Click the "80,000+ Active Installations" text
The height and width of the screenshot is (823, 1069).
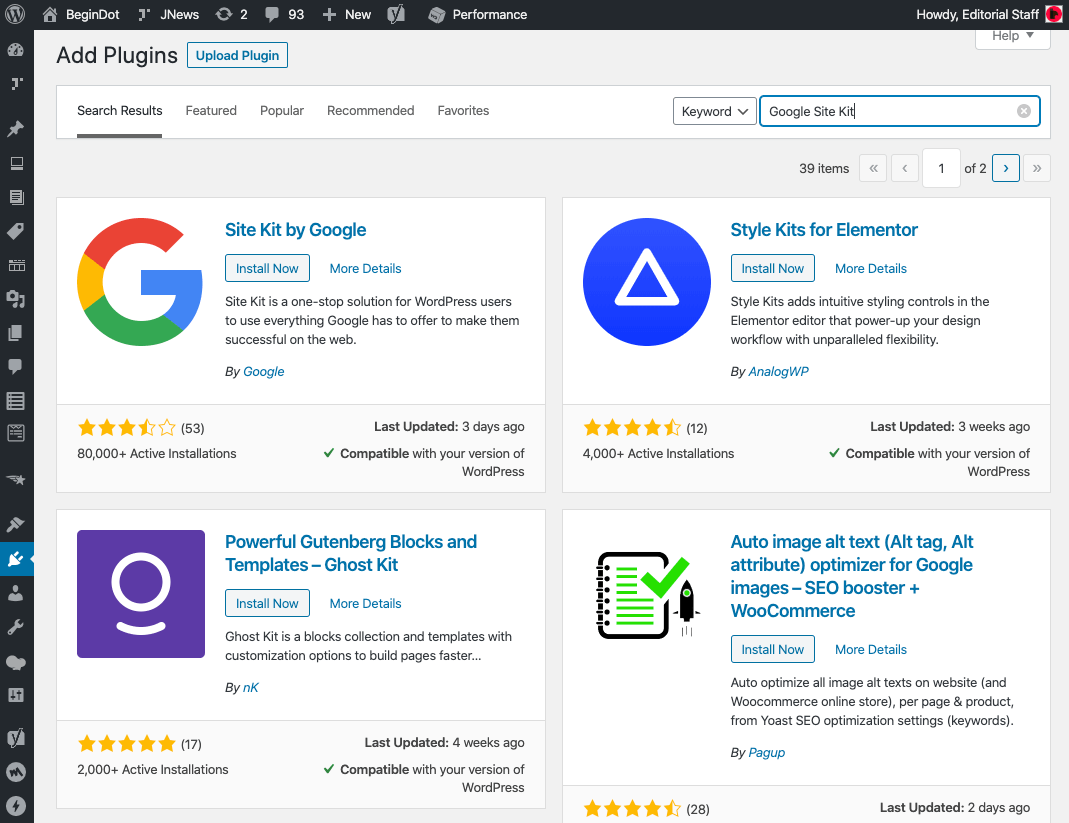pos(157,453)
